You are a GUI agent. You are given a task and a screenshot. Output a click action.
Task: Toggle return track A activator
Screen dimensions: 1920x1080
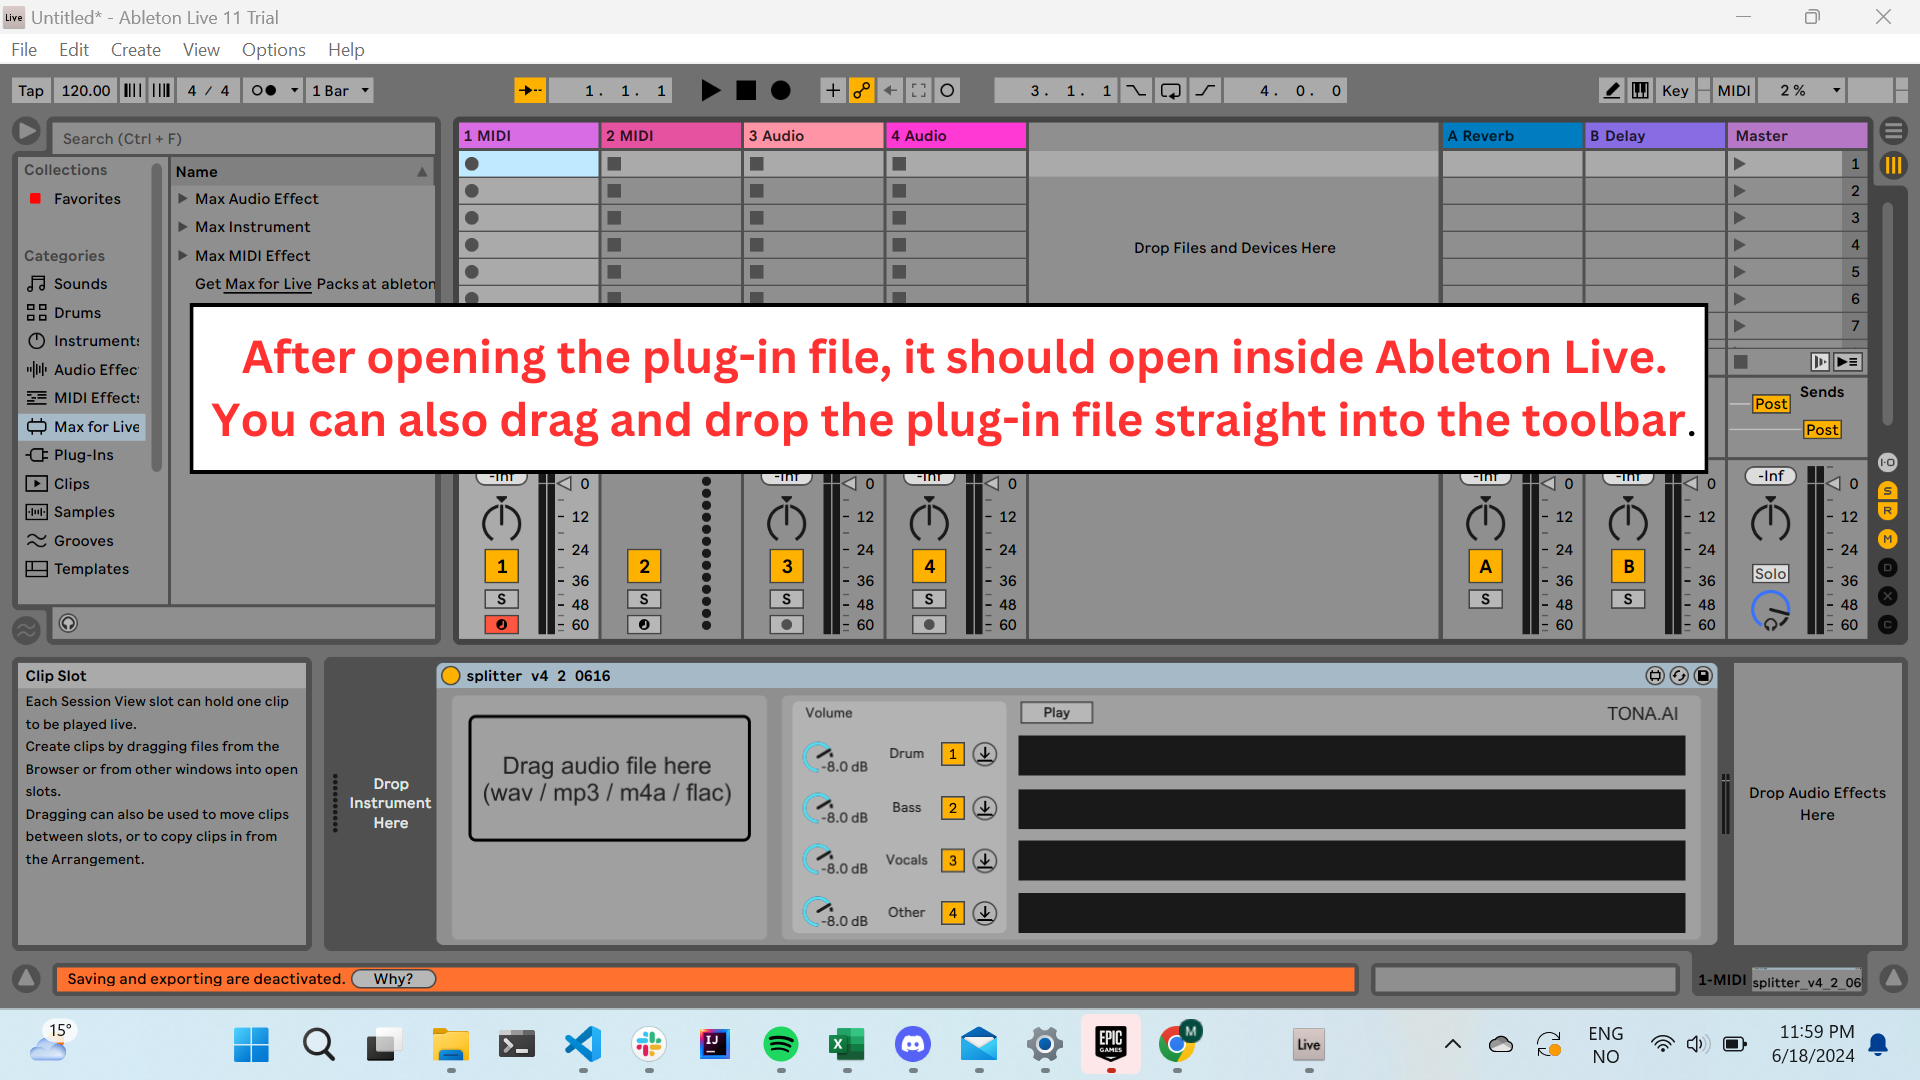point(1486,566)
